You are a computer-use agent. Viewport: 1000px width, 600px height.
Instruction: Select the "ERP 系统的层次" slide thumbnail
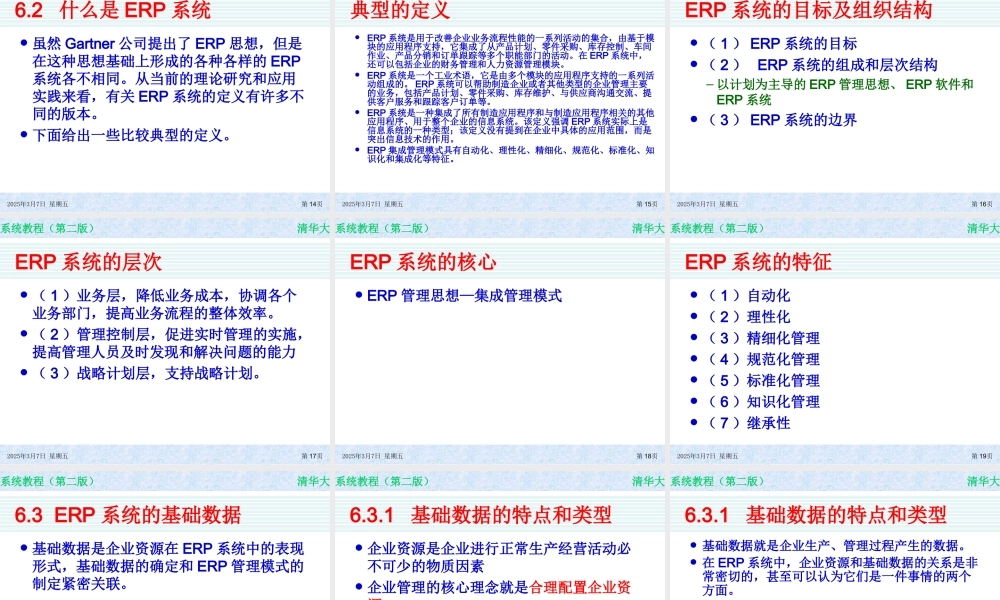(x=165, y=341)
